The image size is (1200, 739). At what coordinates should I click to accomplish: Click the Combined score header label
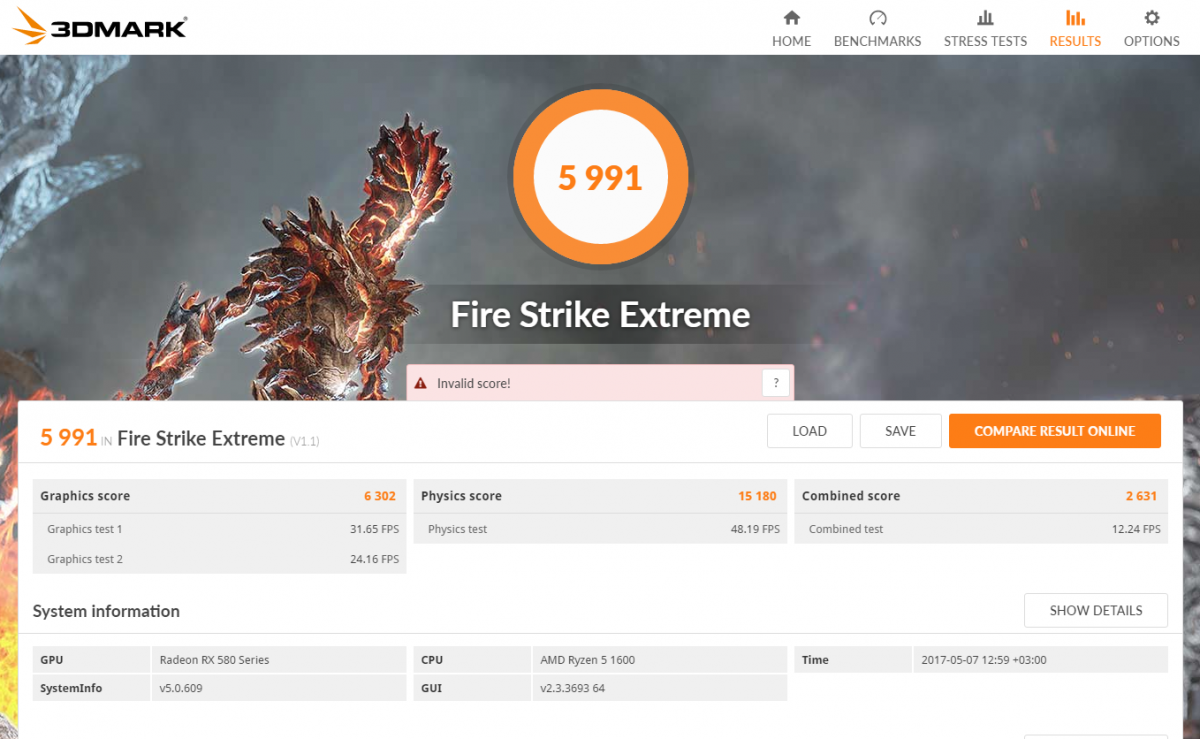tap(851, 496)
